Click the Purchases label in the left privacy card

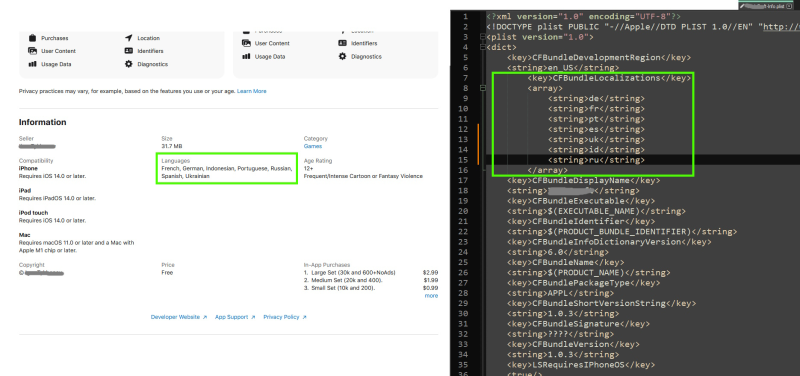tap(55, 38)
